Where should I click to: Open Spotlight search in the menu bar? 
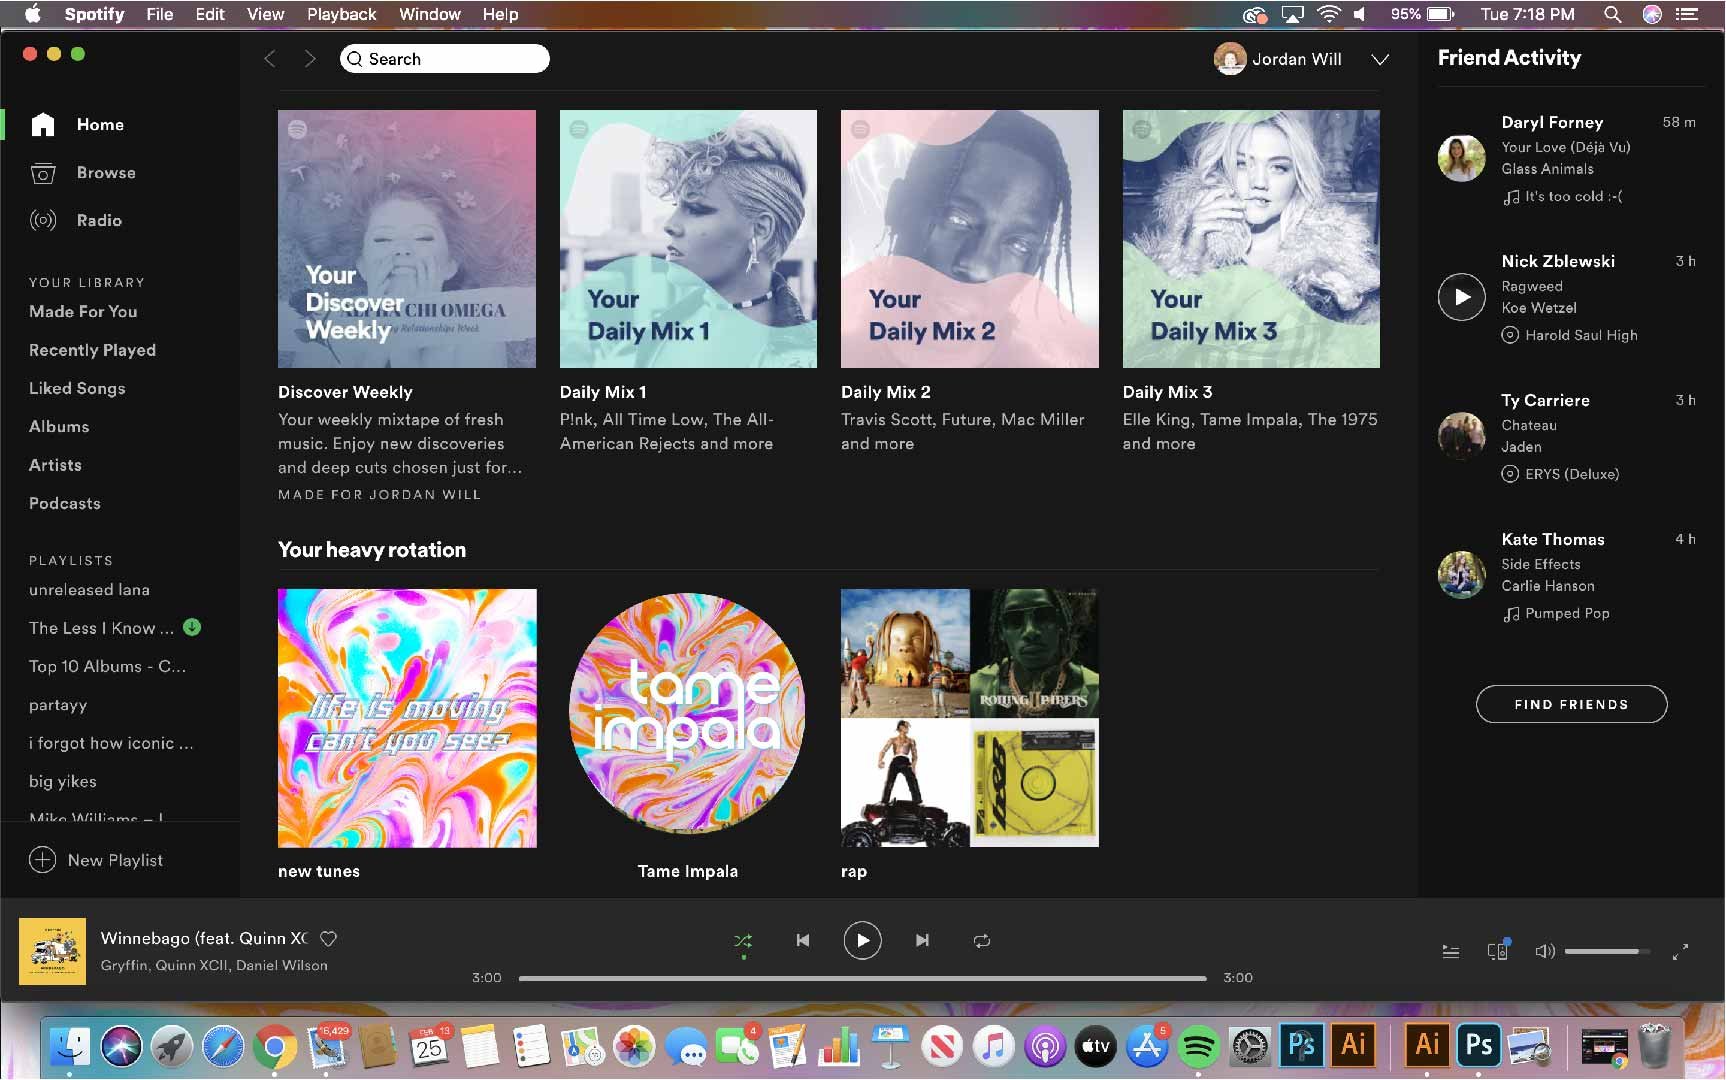(1612, 14)
